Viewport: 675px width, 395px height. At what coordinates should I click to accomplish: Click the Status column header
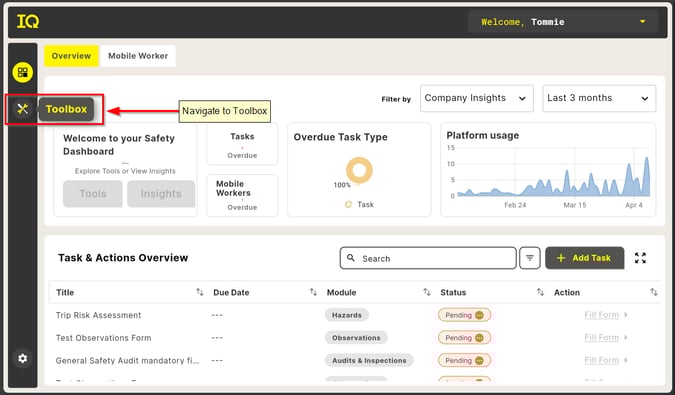453,292
